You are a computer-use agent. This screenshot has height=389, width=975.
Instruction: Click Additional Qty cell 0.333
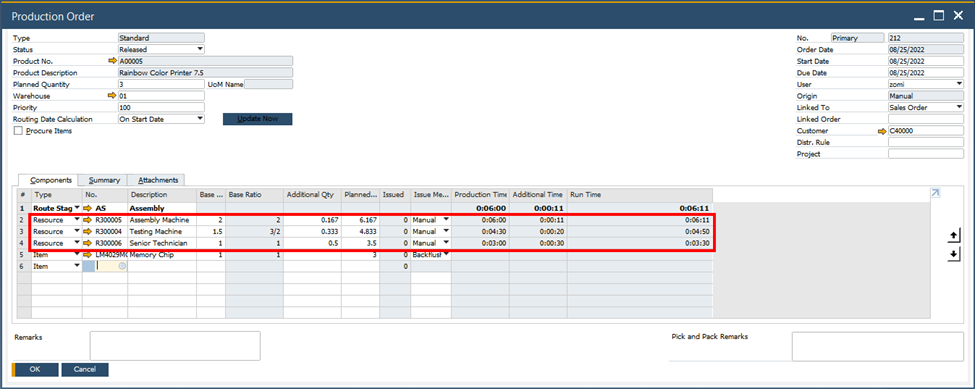pyautogui.click(x=313, y=231)
